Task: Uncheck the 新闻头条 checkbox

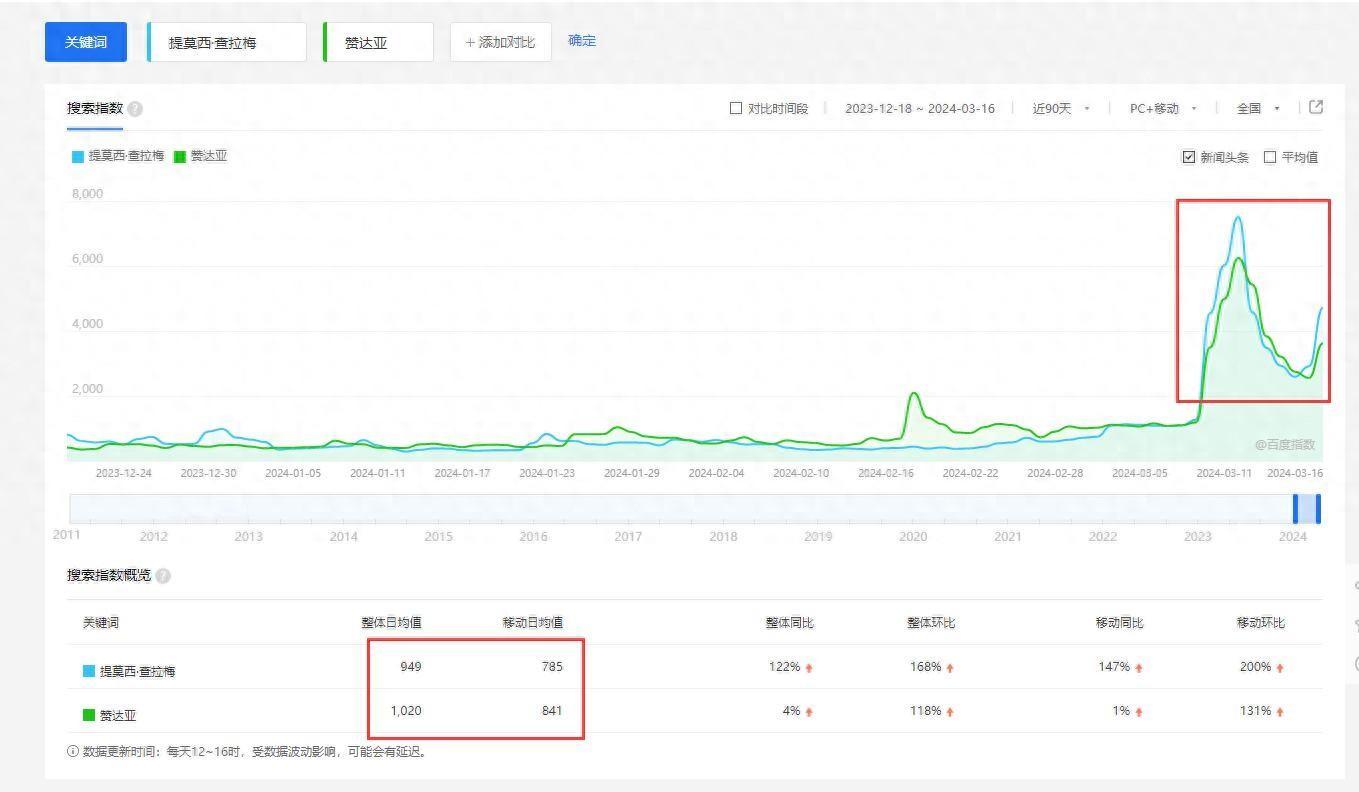Action: tap(1188, 157)
